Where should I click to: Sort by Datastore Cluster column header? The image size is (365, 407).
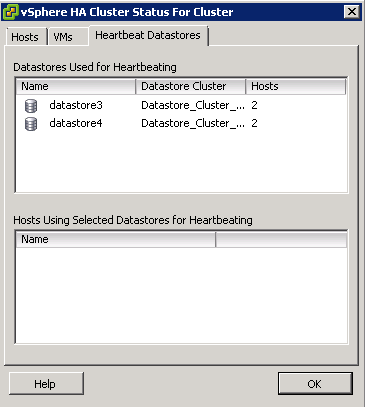pos(191,86)
